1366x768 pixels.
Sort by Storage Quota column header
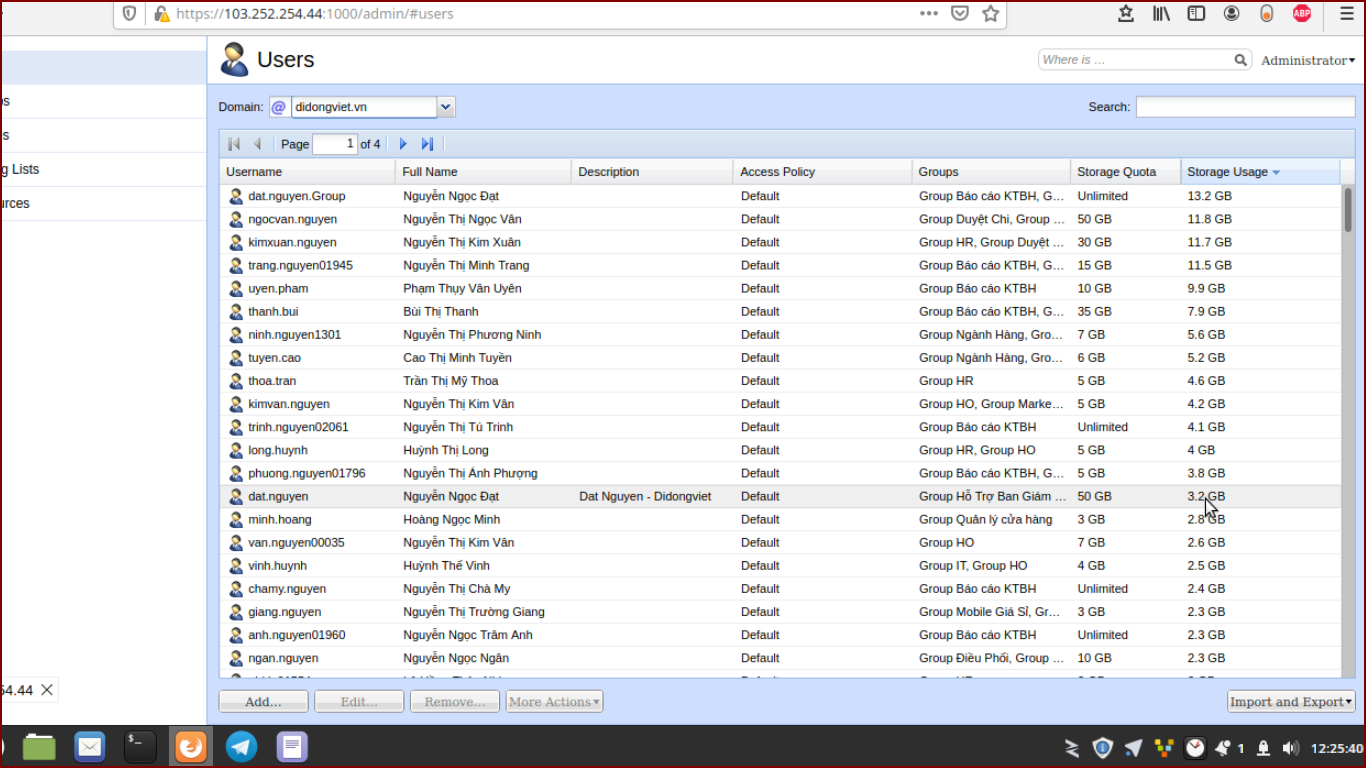click(1126, 172)
